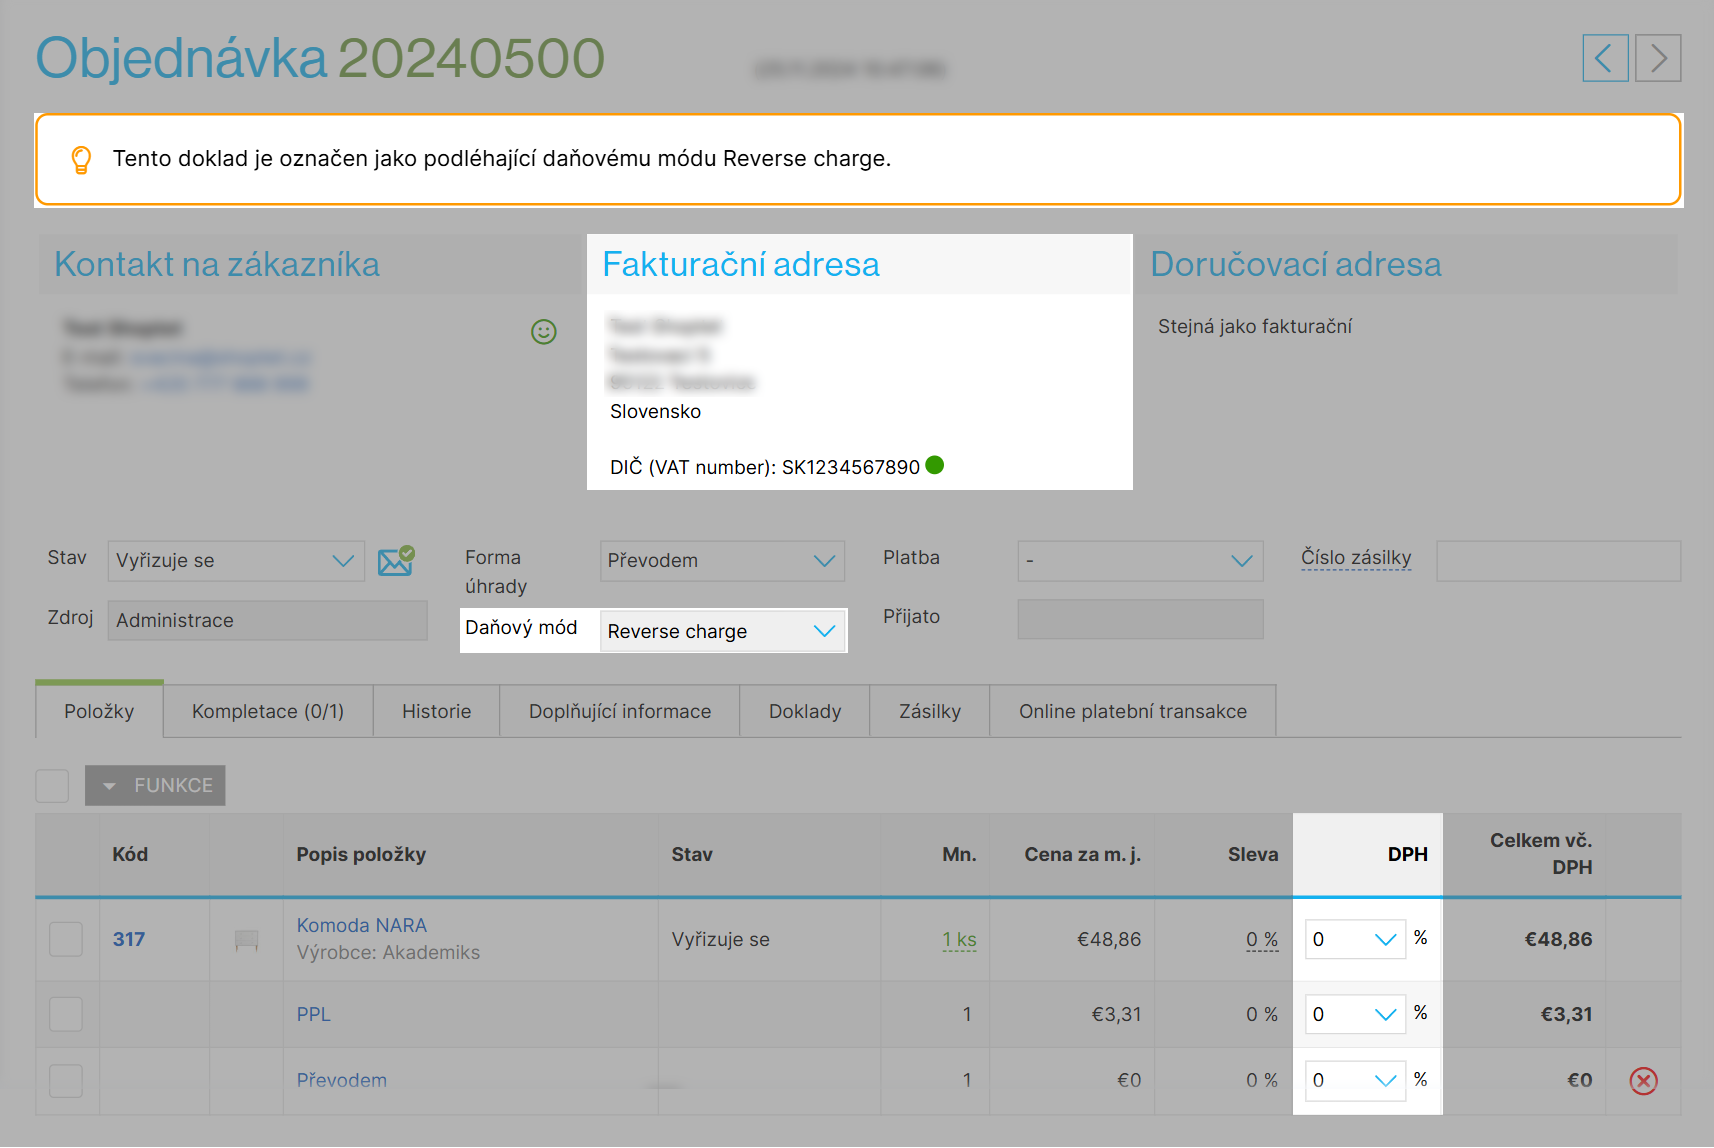Click the Doručovací adresa heading
Image resolution: width=1714 pixels, height=1148 pixels.
(1296, 264)
